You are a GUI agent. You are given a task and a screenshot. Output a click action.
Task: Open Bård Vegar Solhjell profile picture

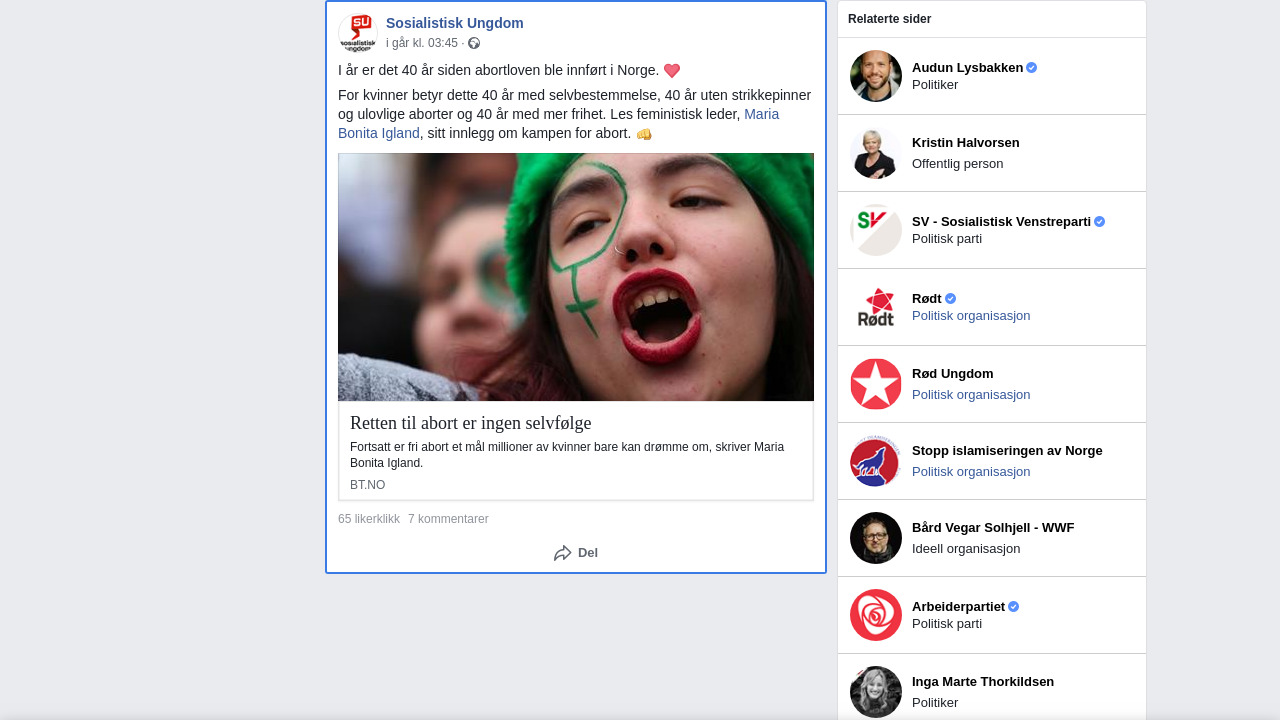click(x=876, y=538)
